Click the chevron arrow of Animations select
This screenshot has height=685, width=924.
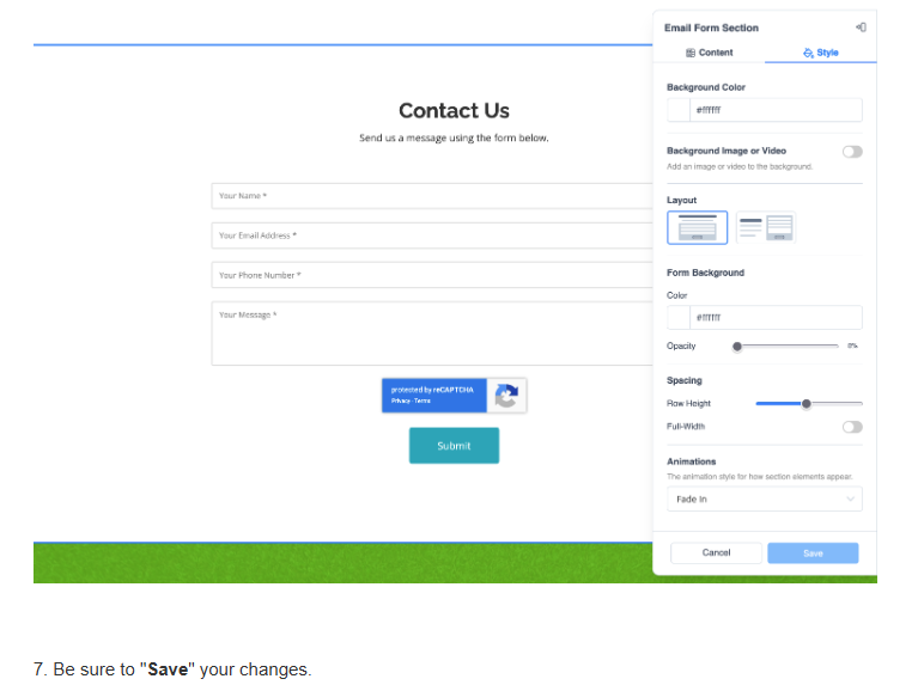pyautogui.click(x=850, y=499)
